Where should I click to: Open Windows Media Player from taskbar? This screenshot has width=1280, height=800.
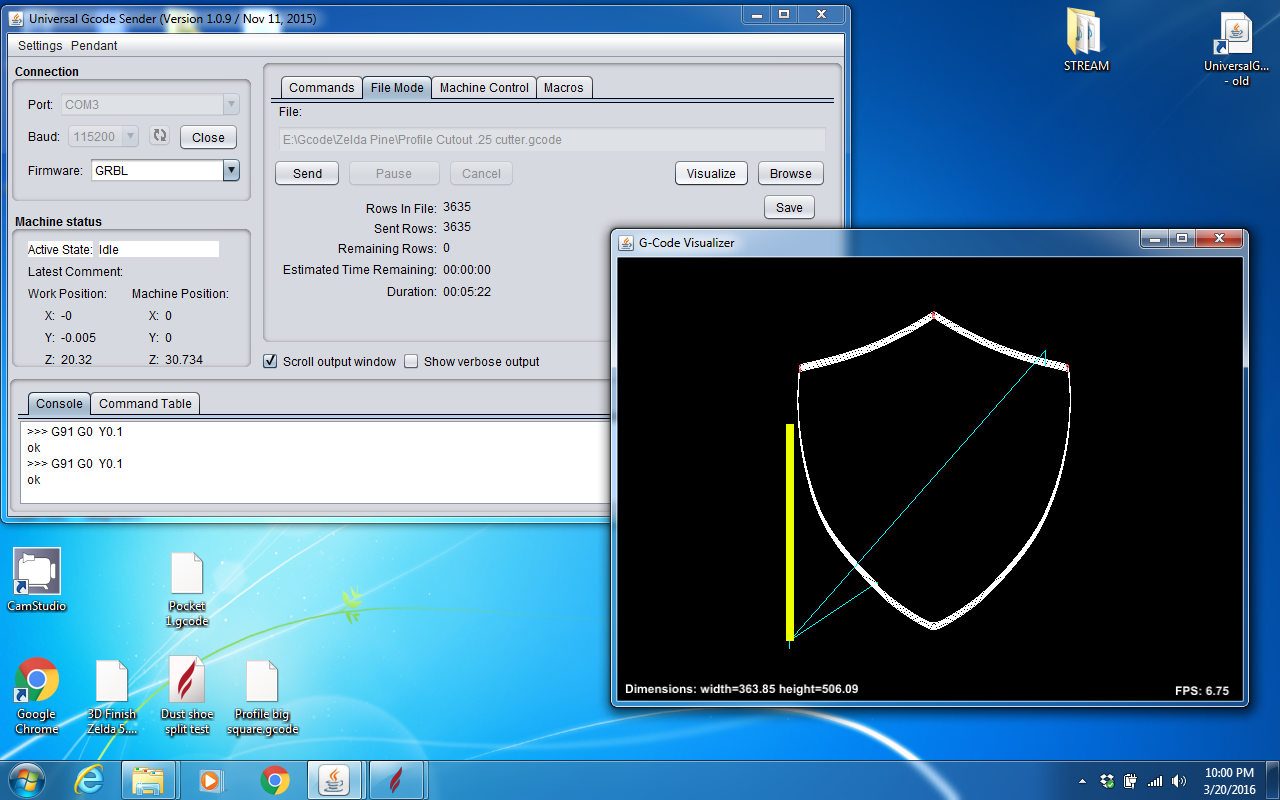[x=211, y=780]
